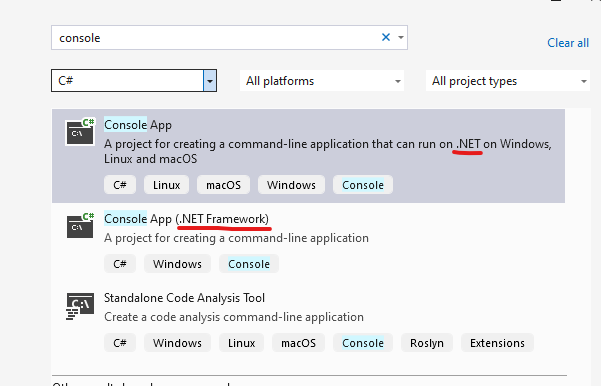Screen dimensions: 601x386
Task: Click C# tag under Console App
Action: 120,185
